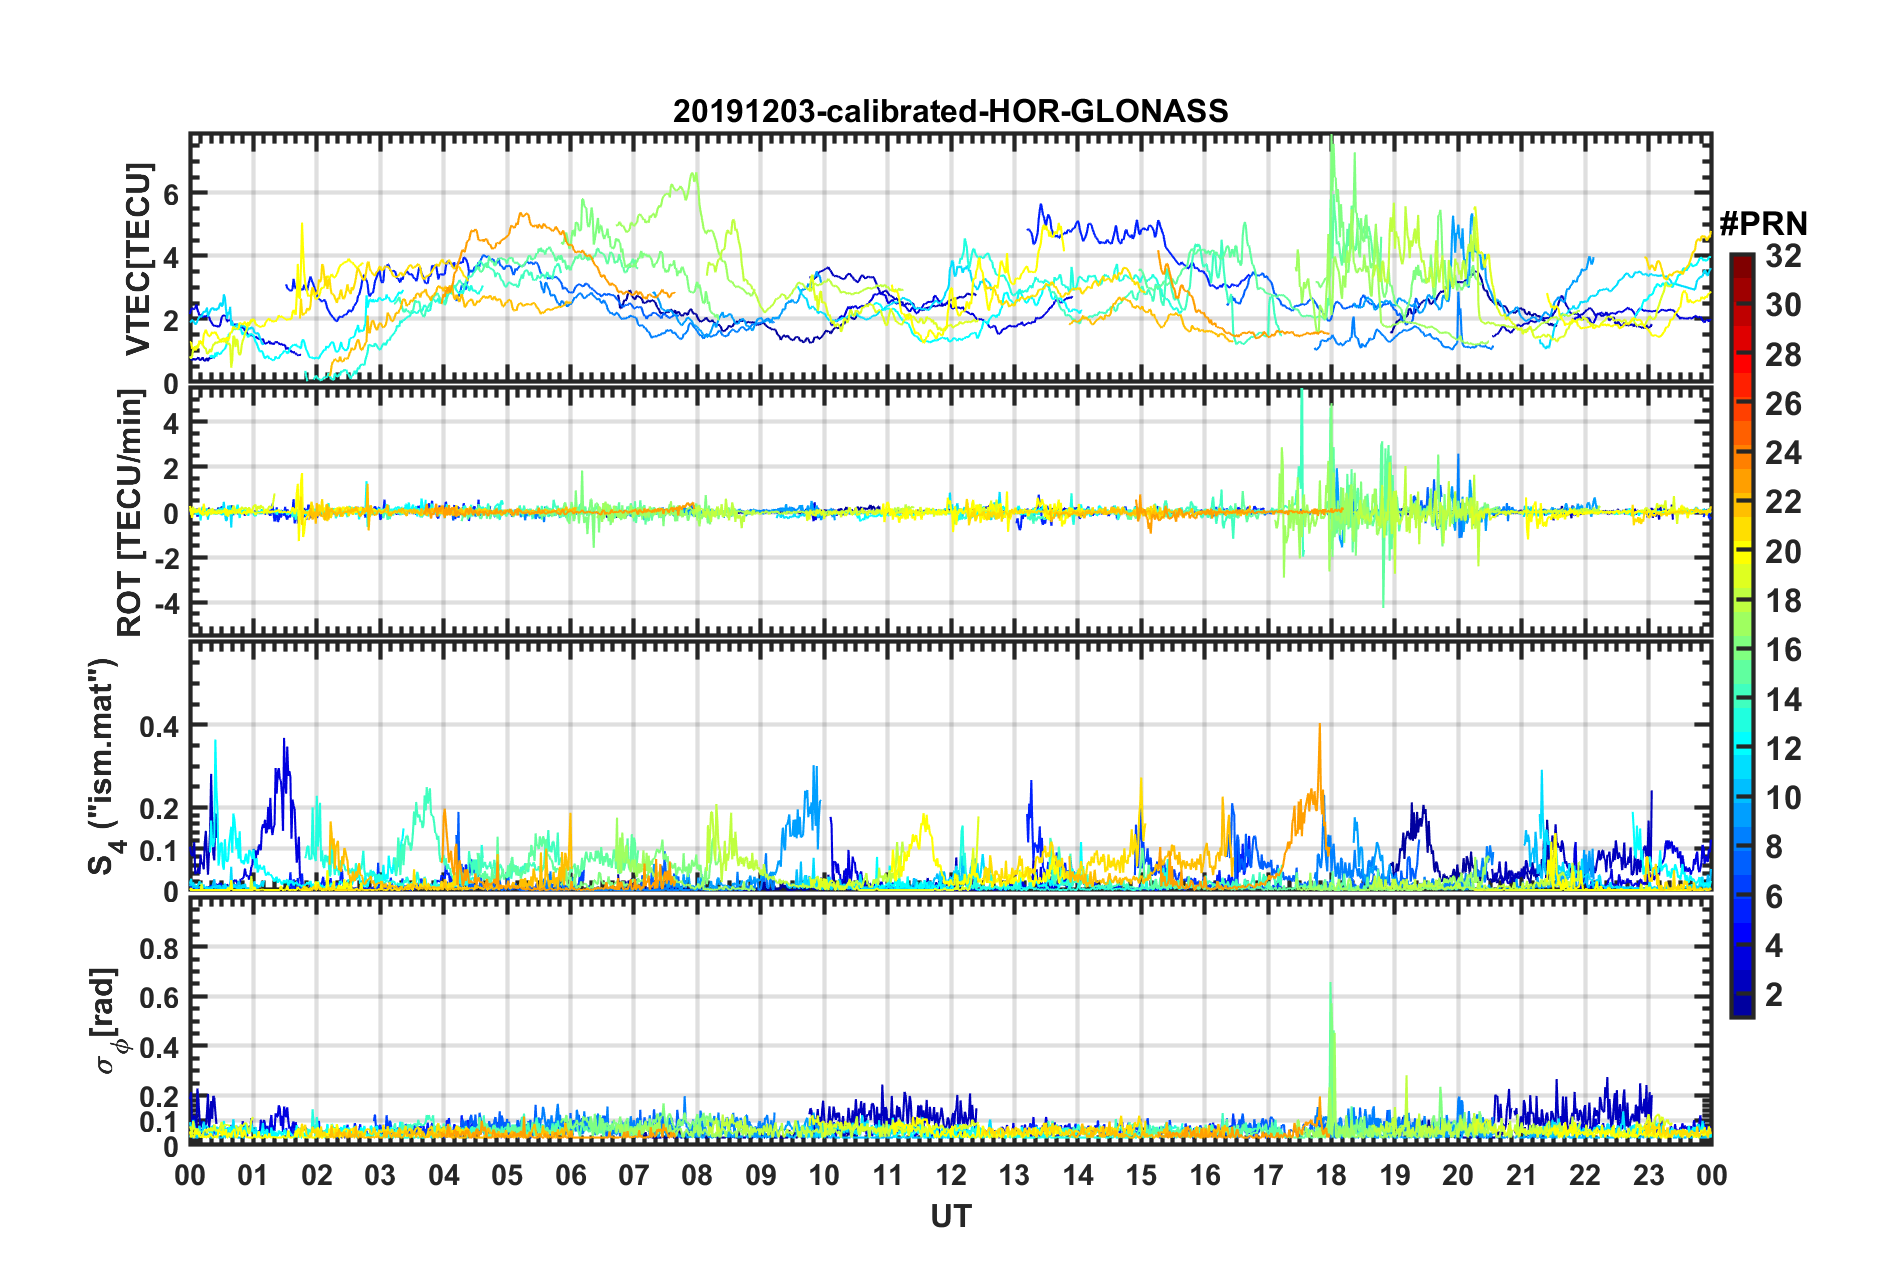Viewport: 1902px width, 1272px height.
Task: Click x-axis tick label 06
Action: 570,1175
